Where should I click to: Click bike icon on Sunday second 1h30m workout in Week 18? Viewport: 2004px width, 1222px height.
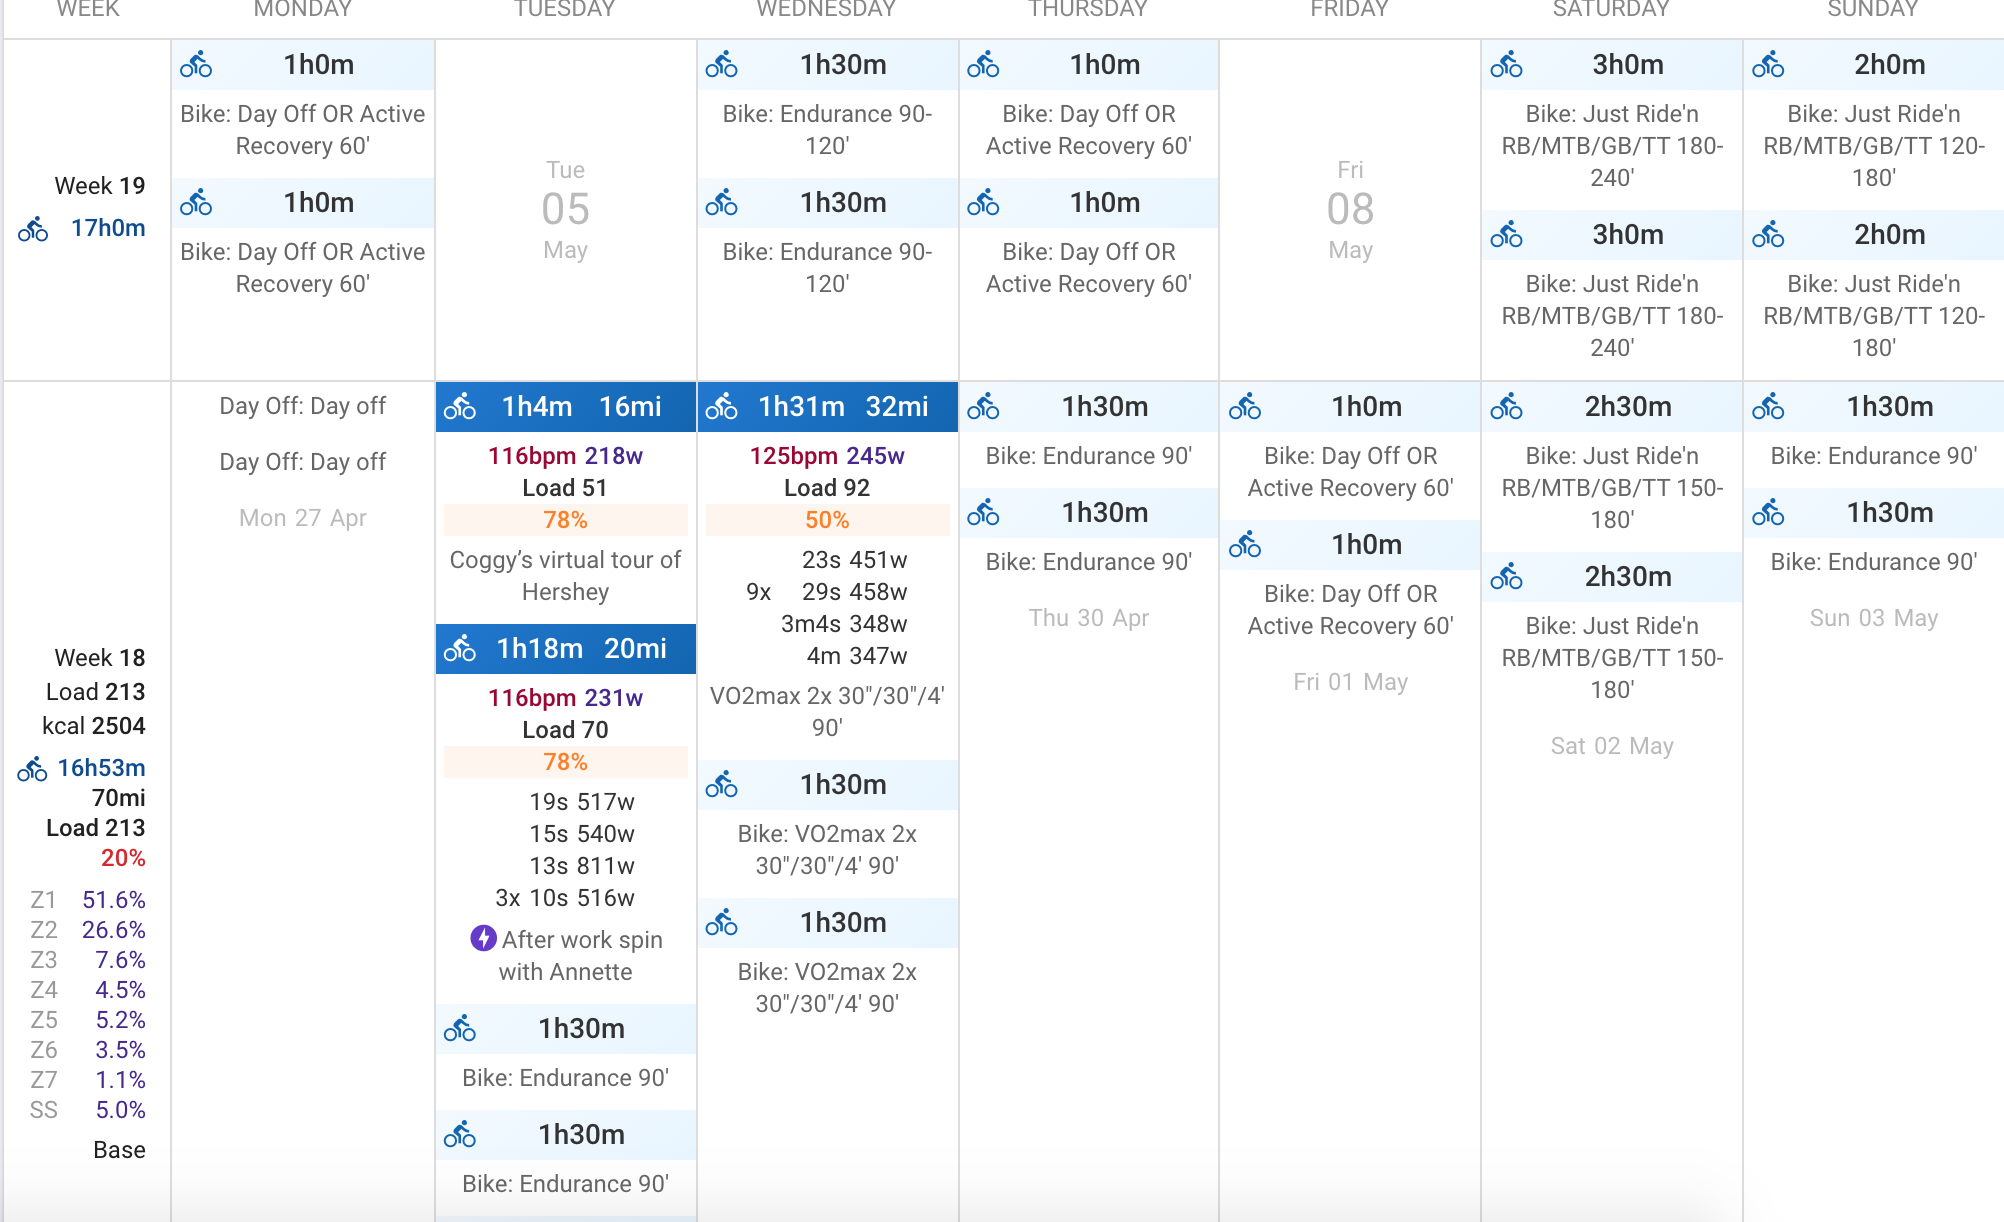(x=1769, y=513)
